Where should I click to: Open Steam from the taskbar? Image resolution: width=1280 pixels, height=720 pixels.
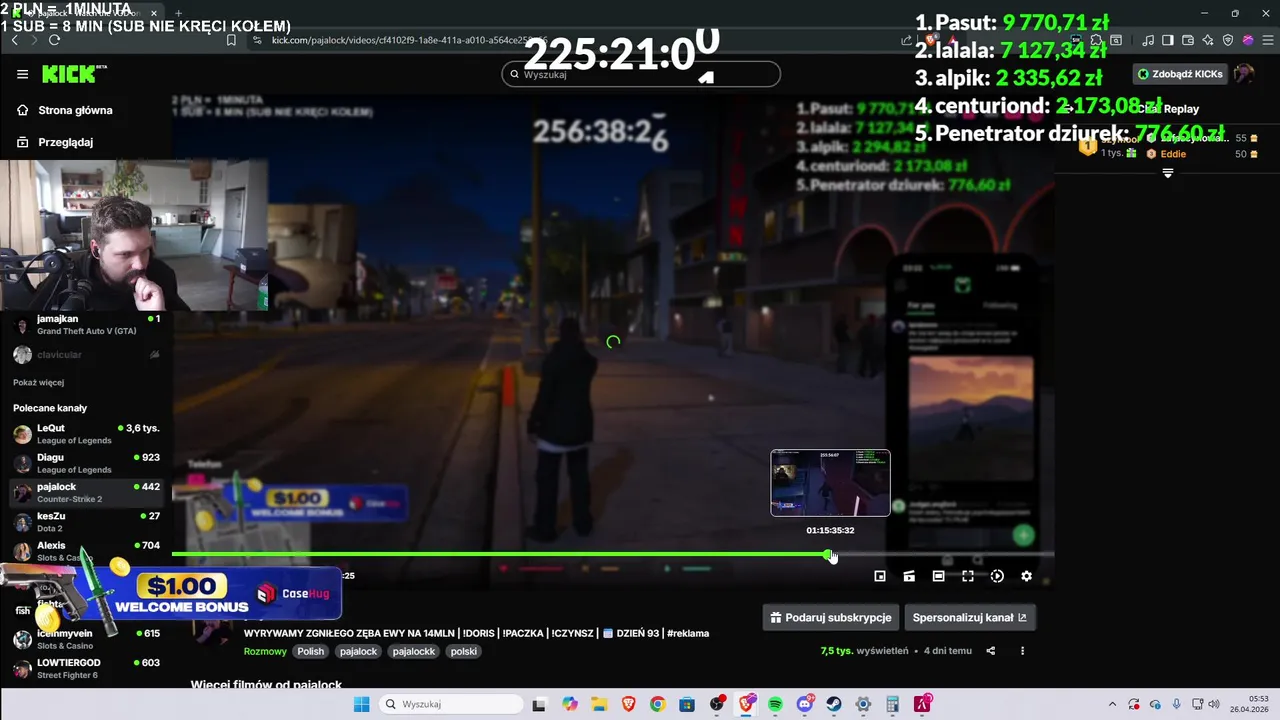point(834,704)
